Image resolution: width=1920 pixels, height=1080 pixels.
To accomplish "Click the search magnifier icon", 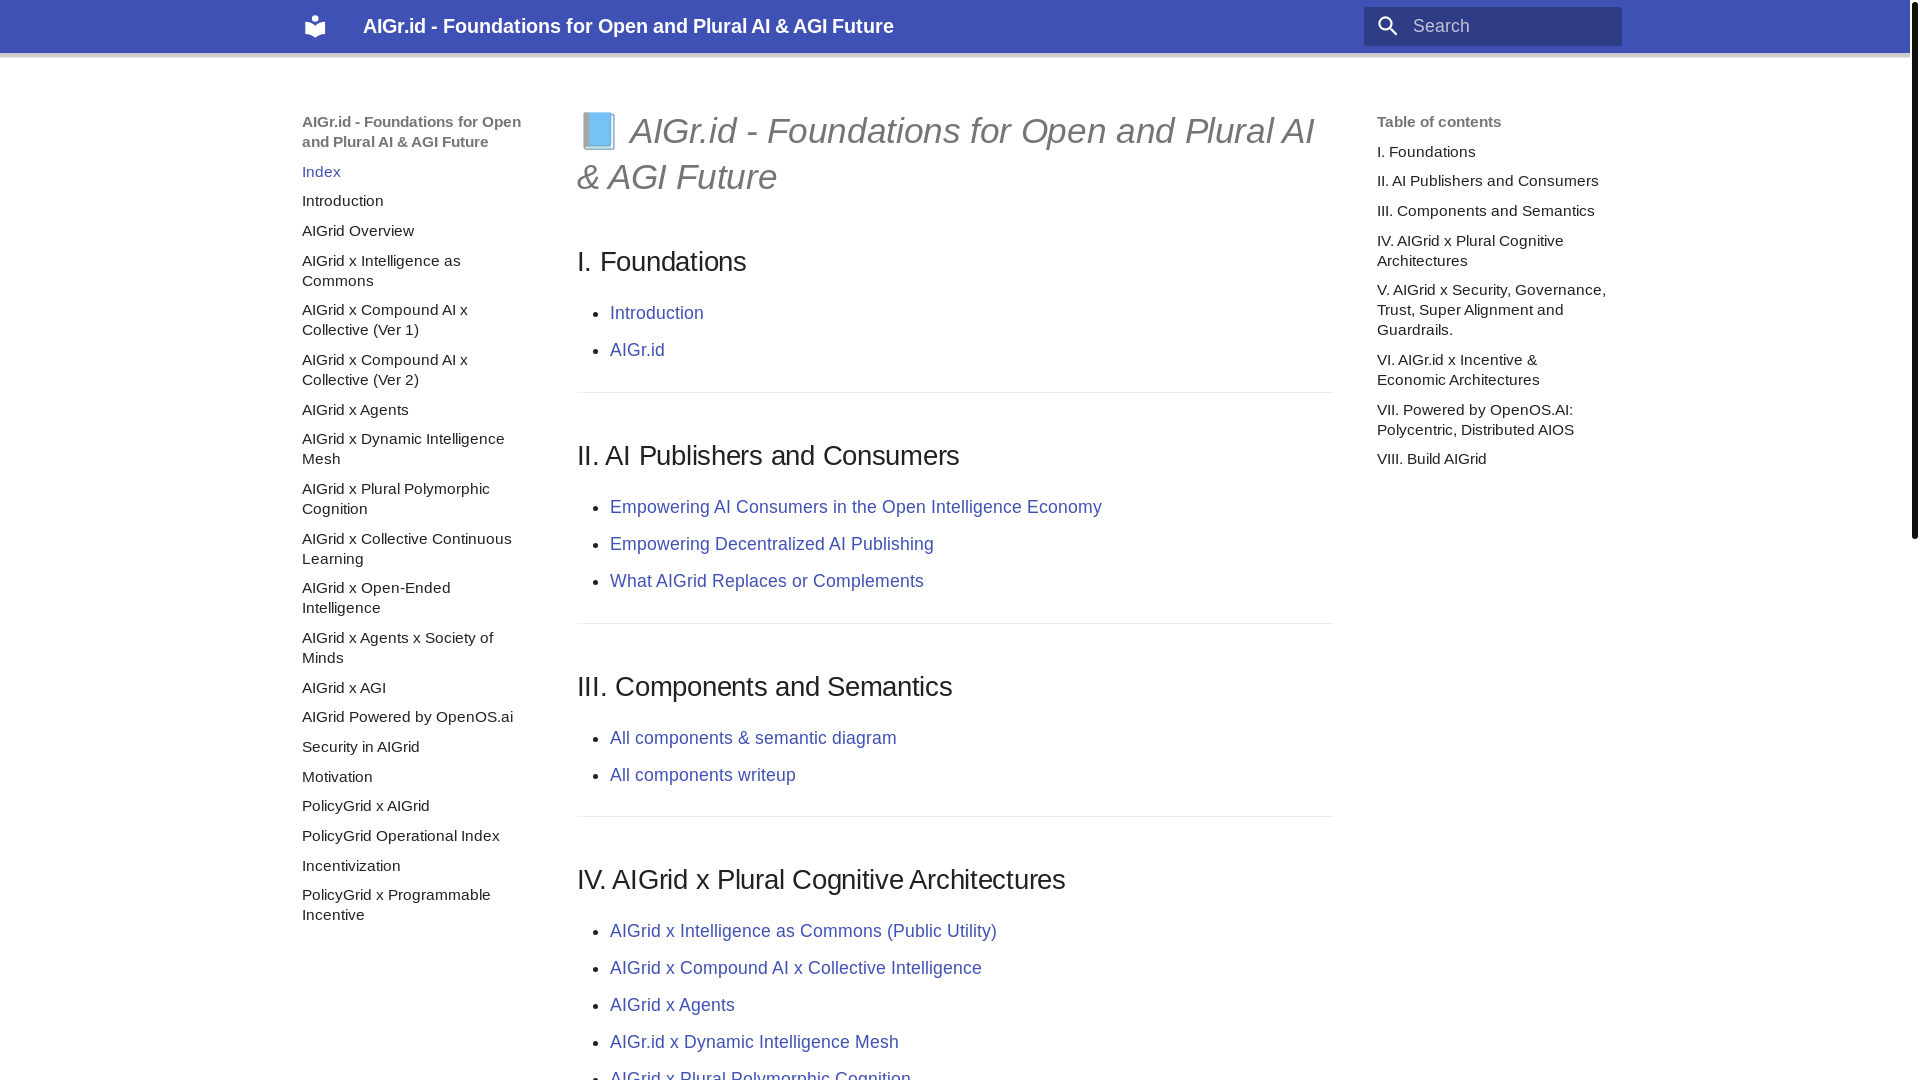I will coord(1387,27).
